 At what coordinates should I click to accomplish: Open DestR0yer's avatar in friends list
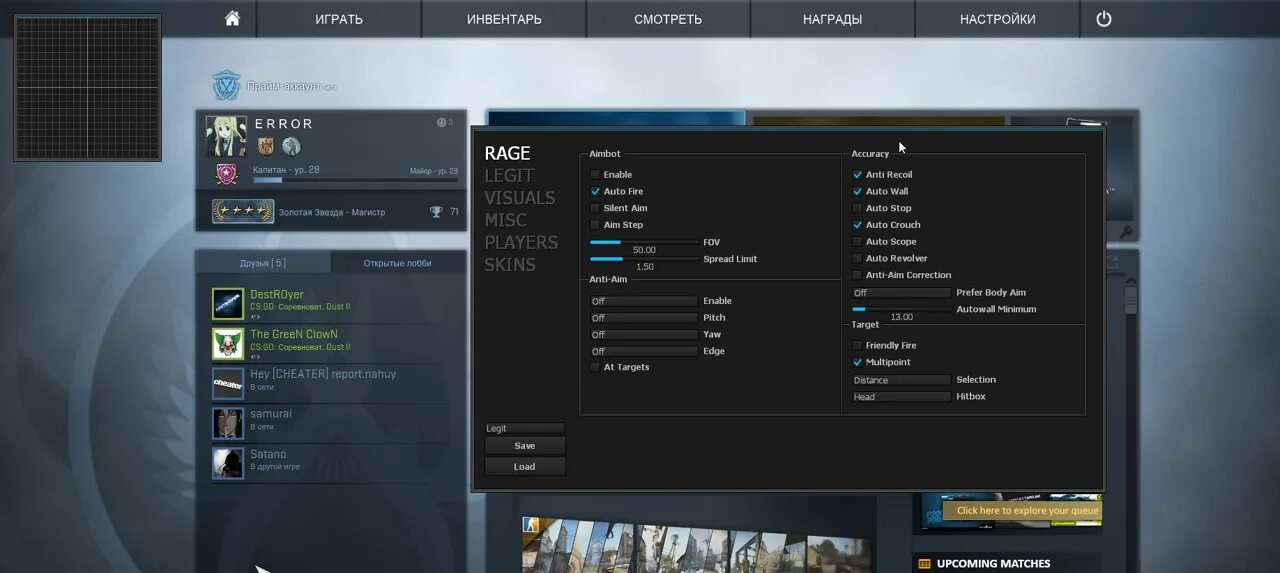tap(228, 304)
